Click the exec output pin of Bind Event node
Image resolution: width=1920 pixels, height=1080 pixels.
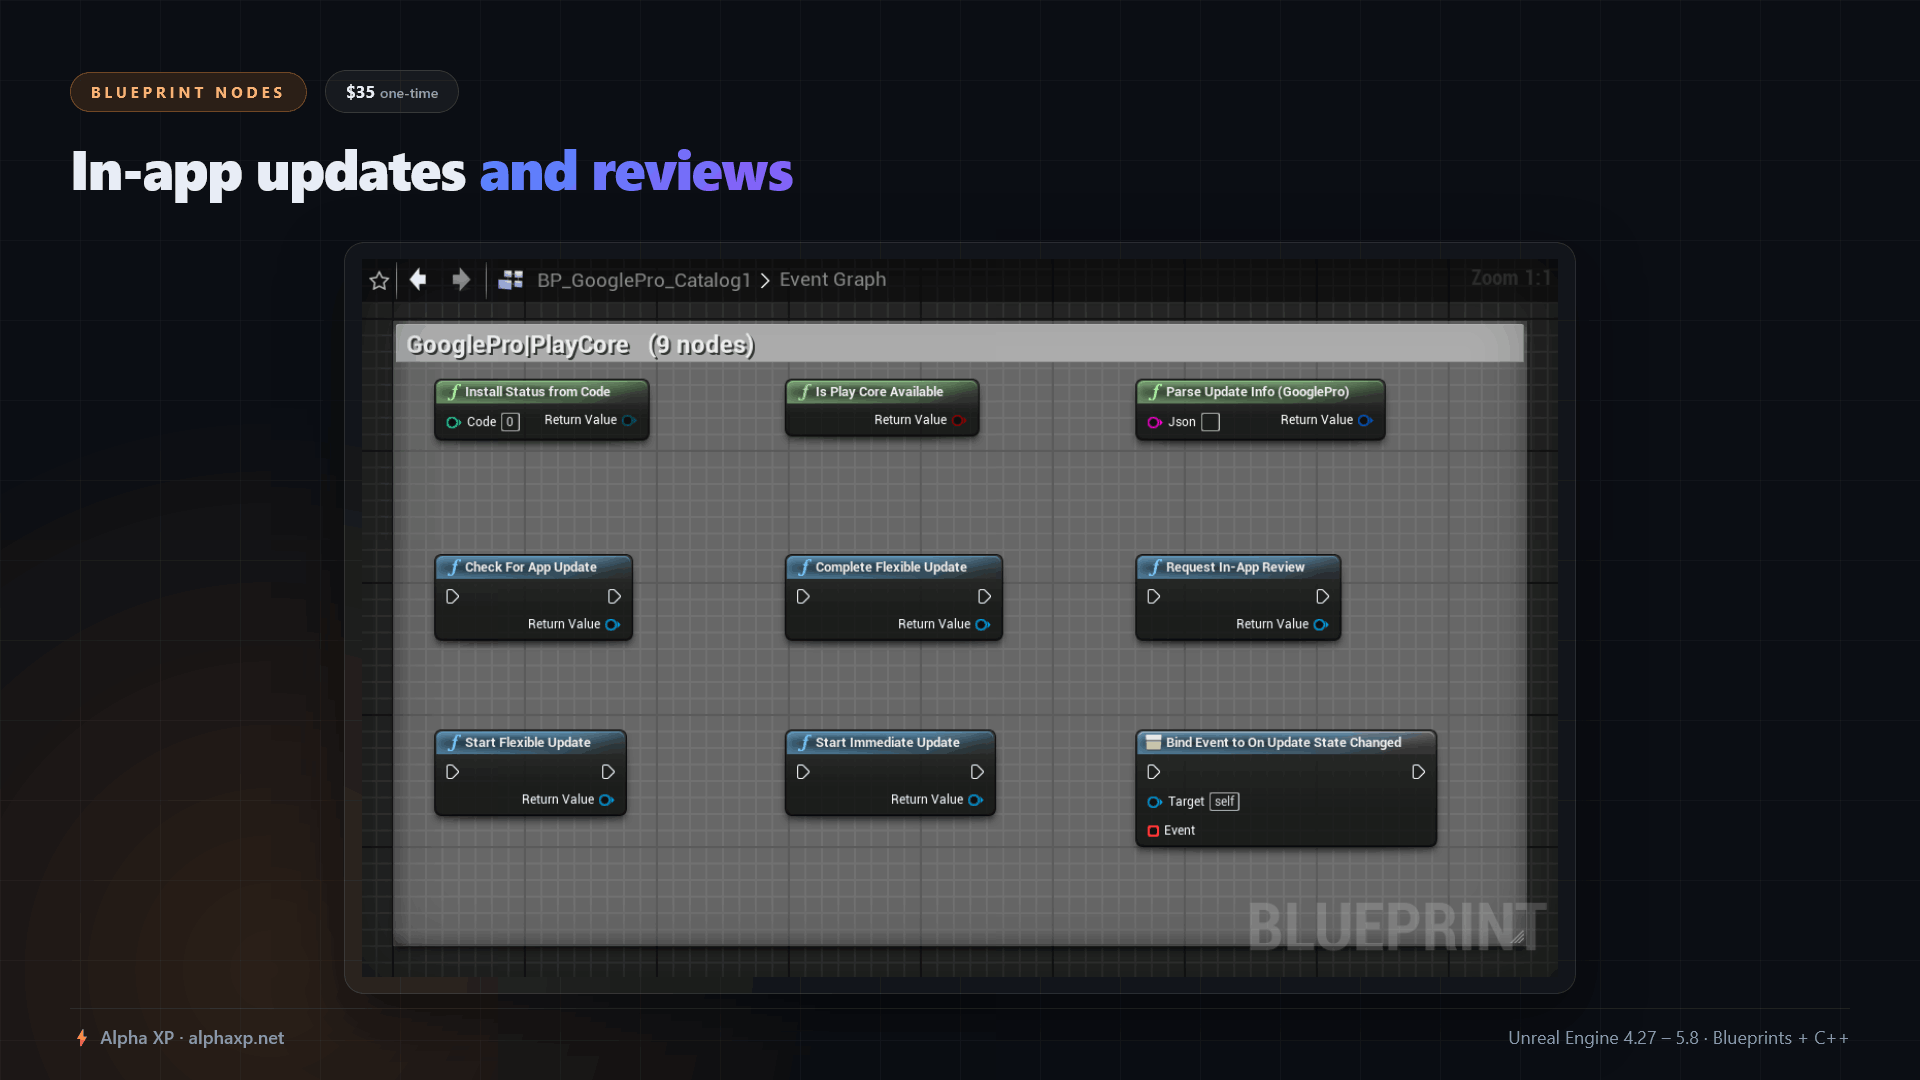(x=1418, y=772)
